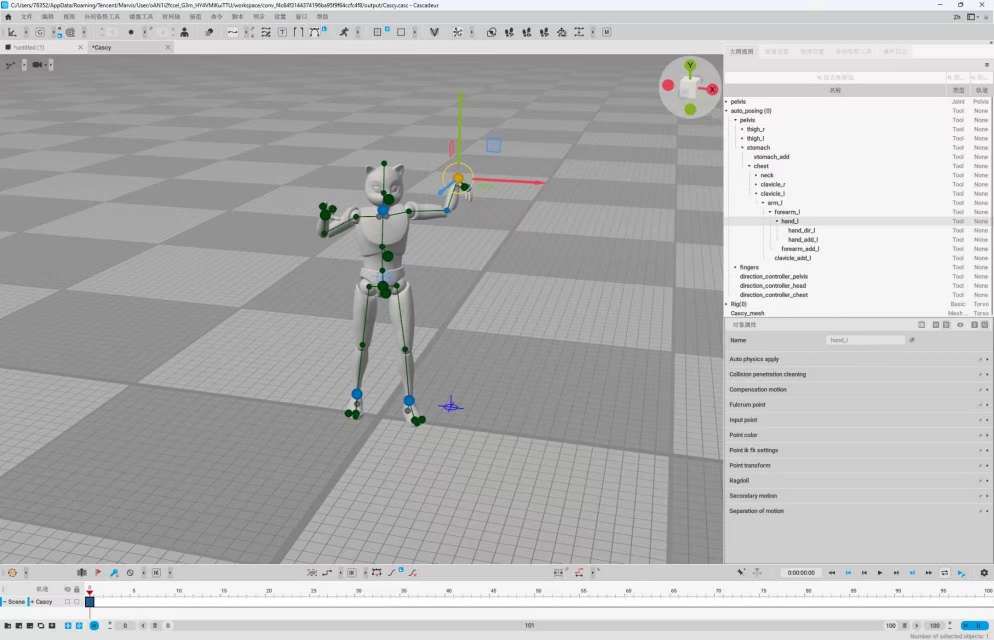Click the IK button near the flag icon
Image resolution: width=994 pixels, height=640 pixels.
tap(156, 572)
